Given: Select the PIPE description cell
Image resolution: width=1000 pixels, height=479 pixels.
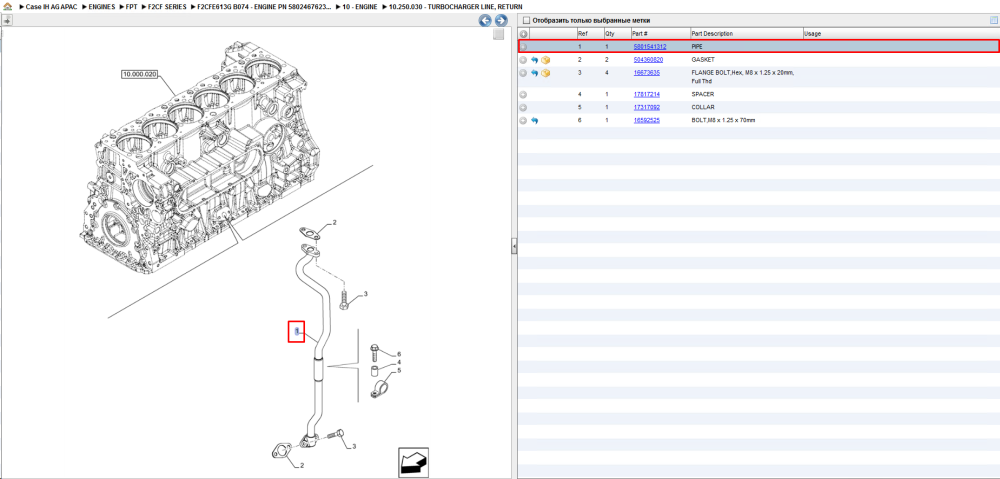Looking at the screenshot, I should pyautogui.click(x=746, y=47).
